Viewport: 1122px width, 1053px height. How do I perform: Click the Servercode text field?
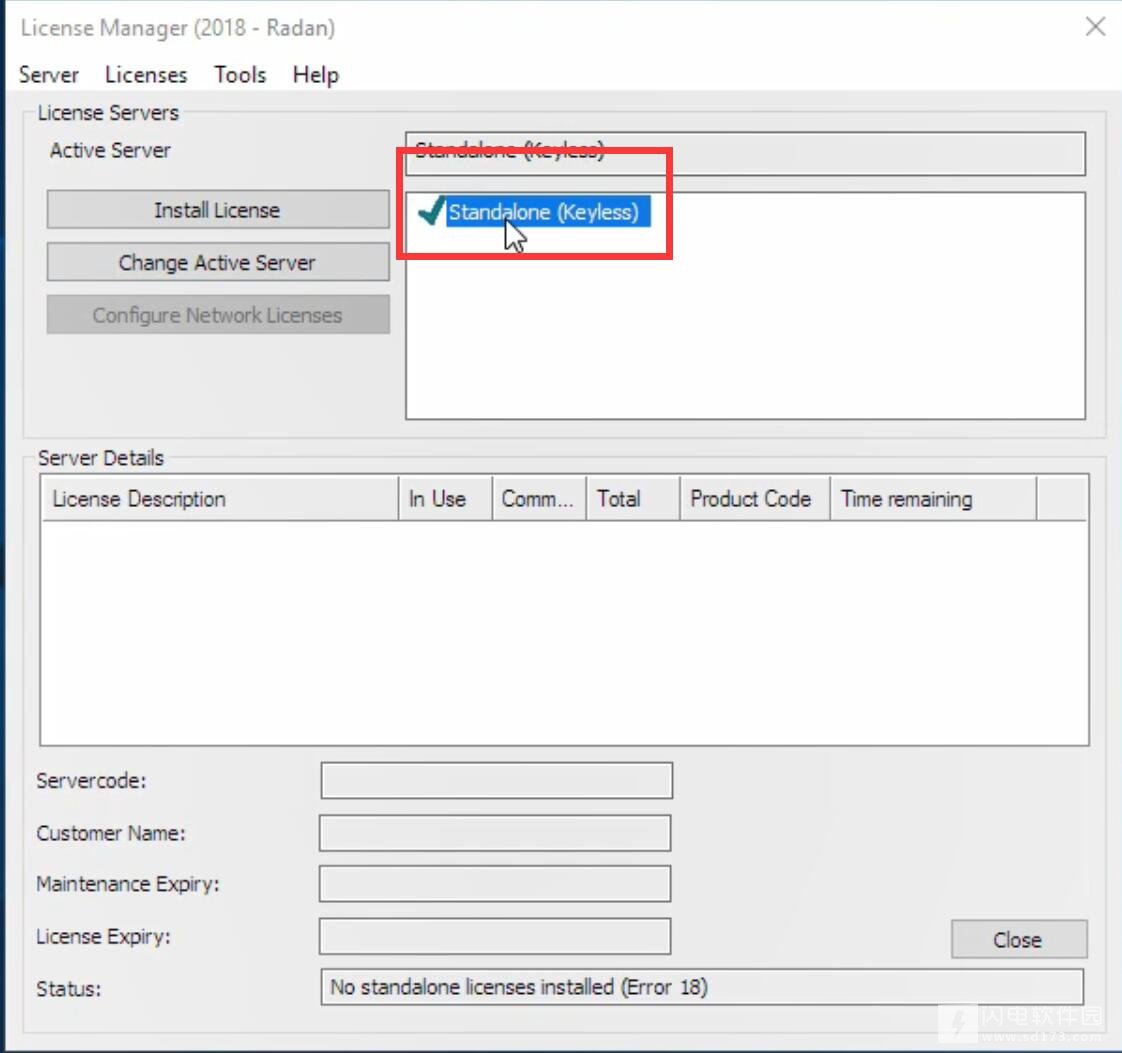(496, 781)
